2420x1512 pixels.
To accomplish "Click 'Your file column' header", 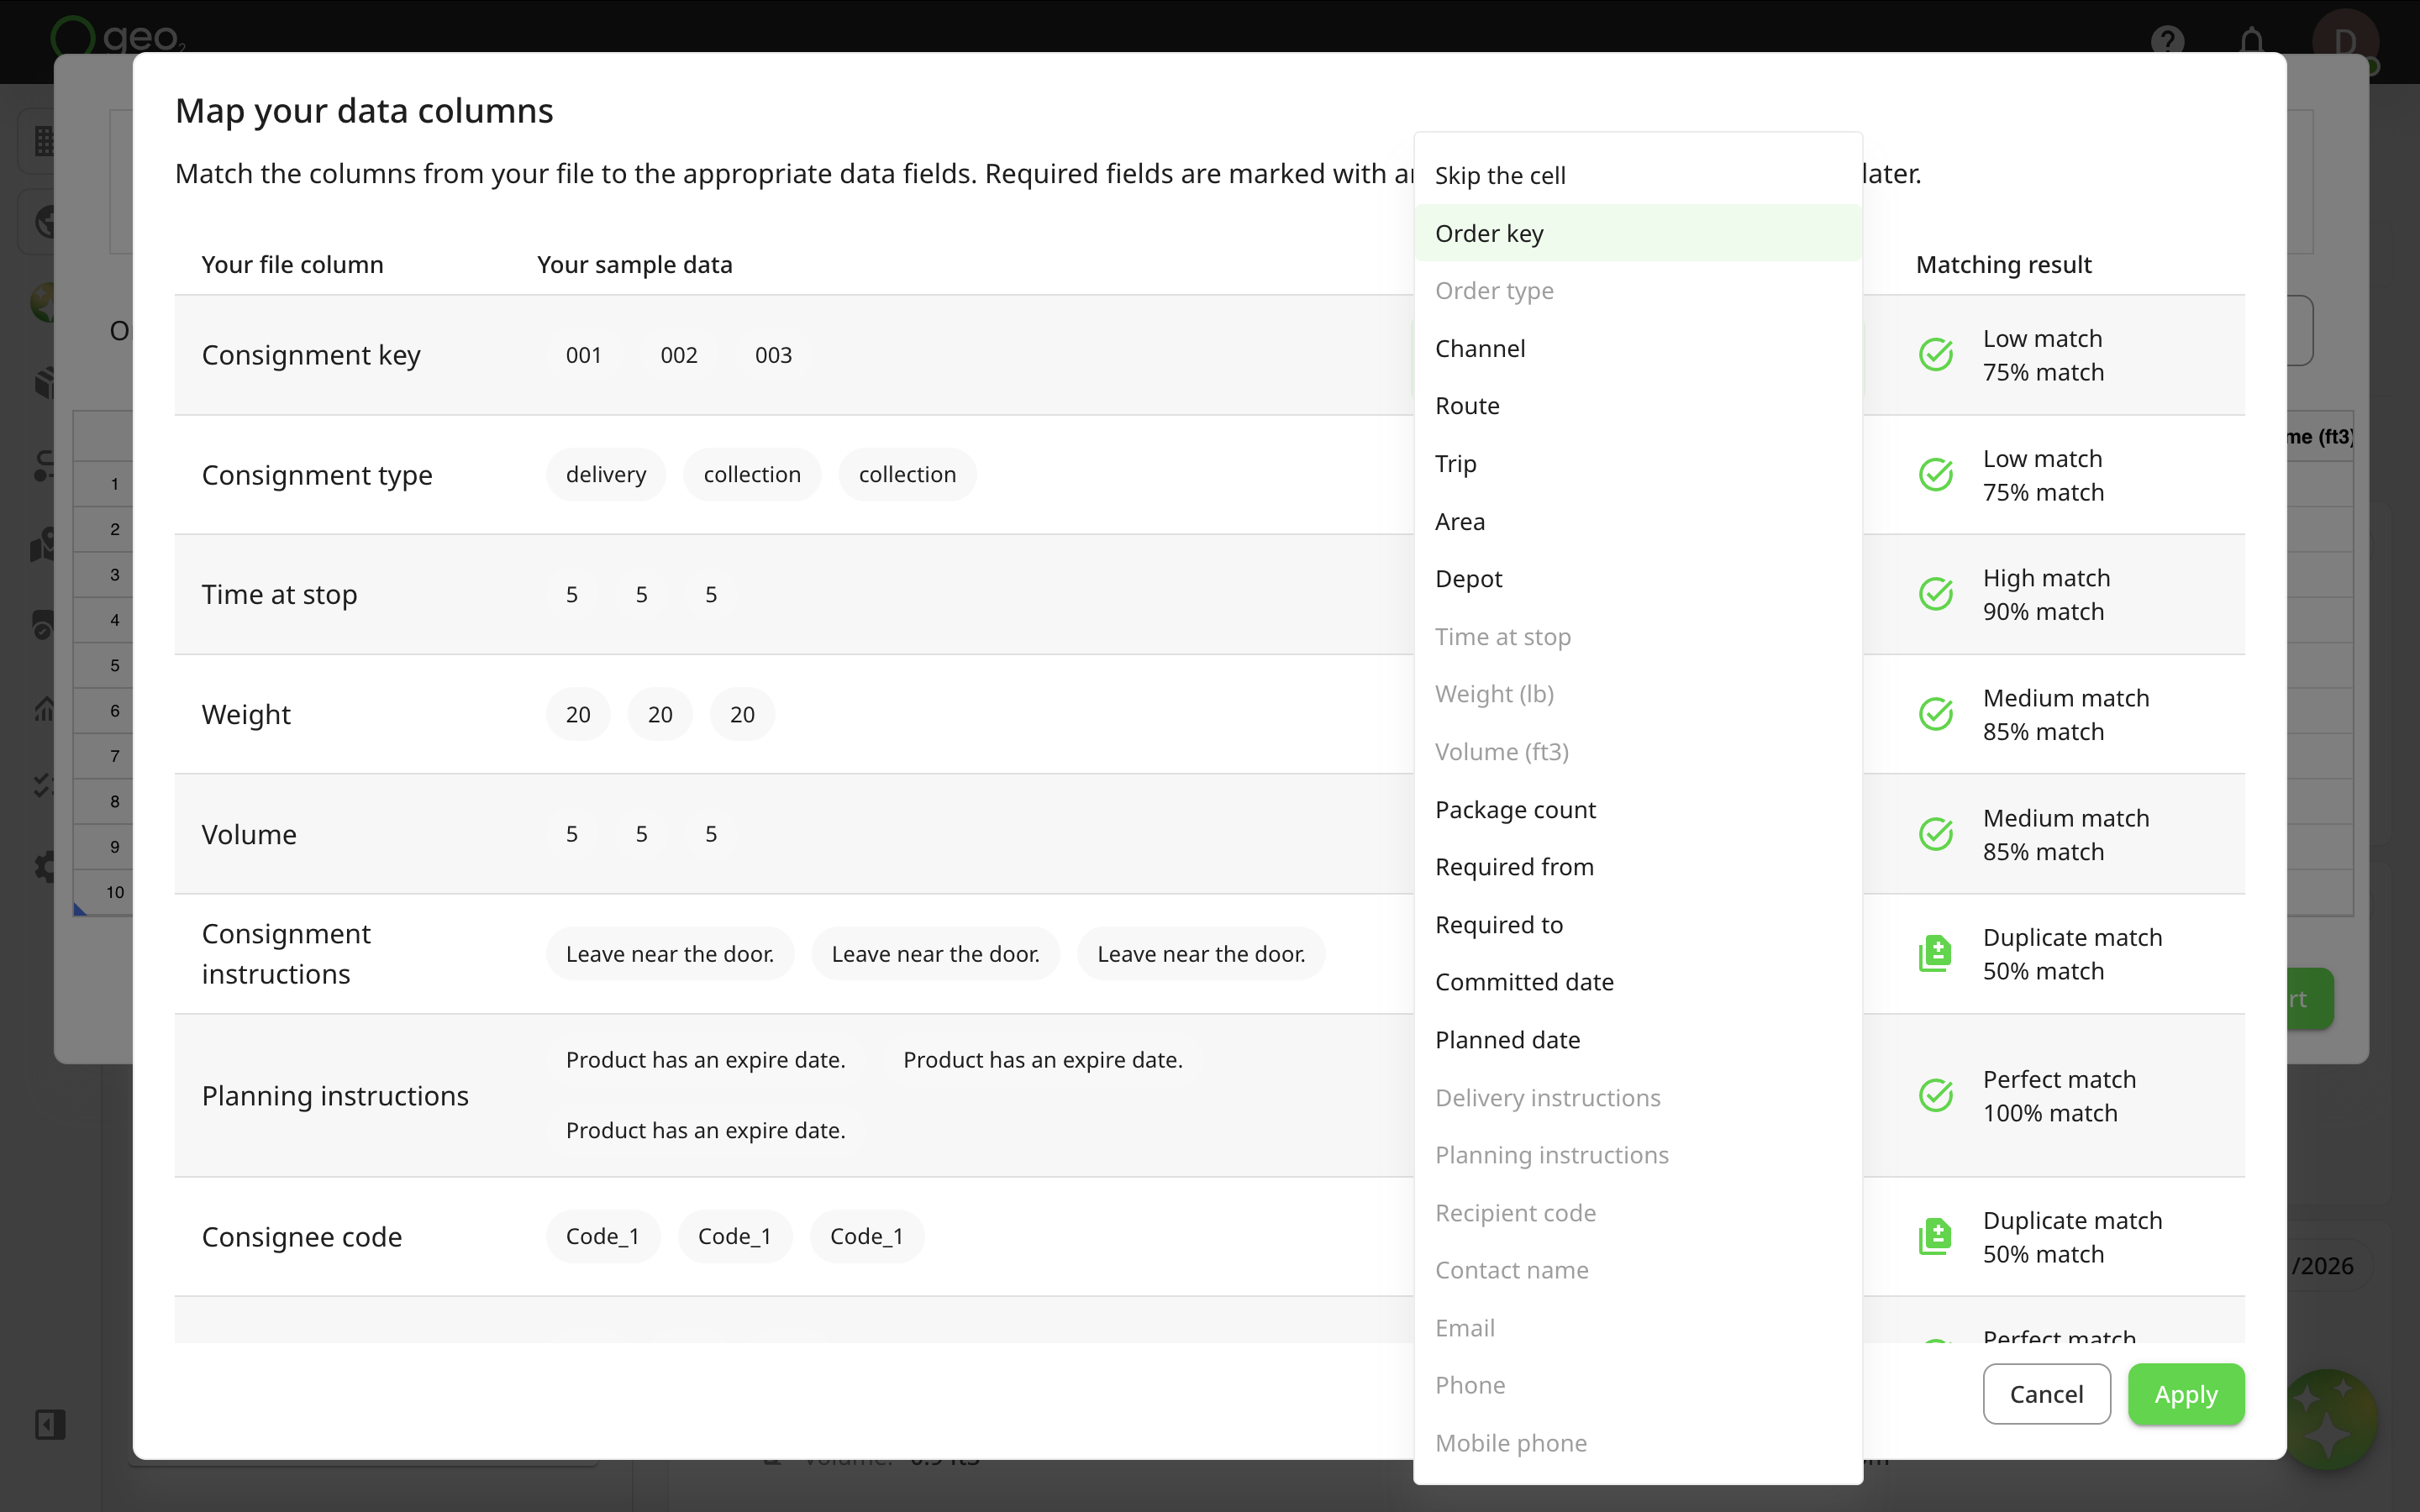I will [x=292, y=264].
